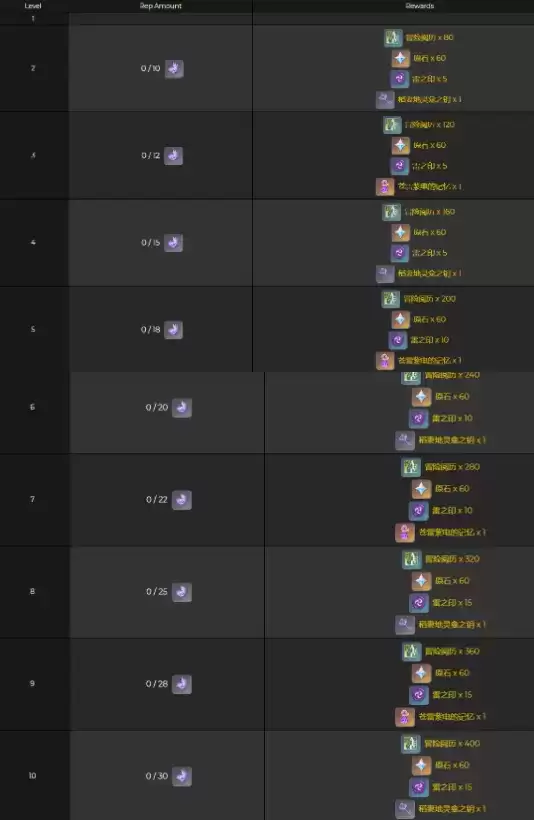Click the Rewards column header
534x820 pixels.
420,6
